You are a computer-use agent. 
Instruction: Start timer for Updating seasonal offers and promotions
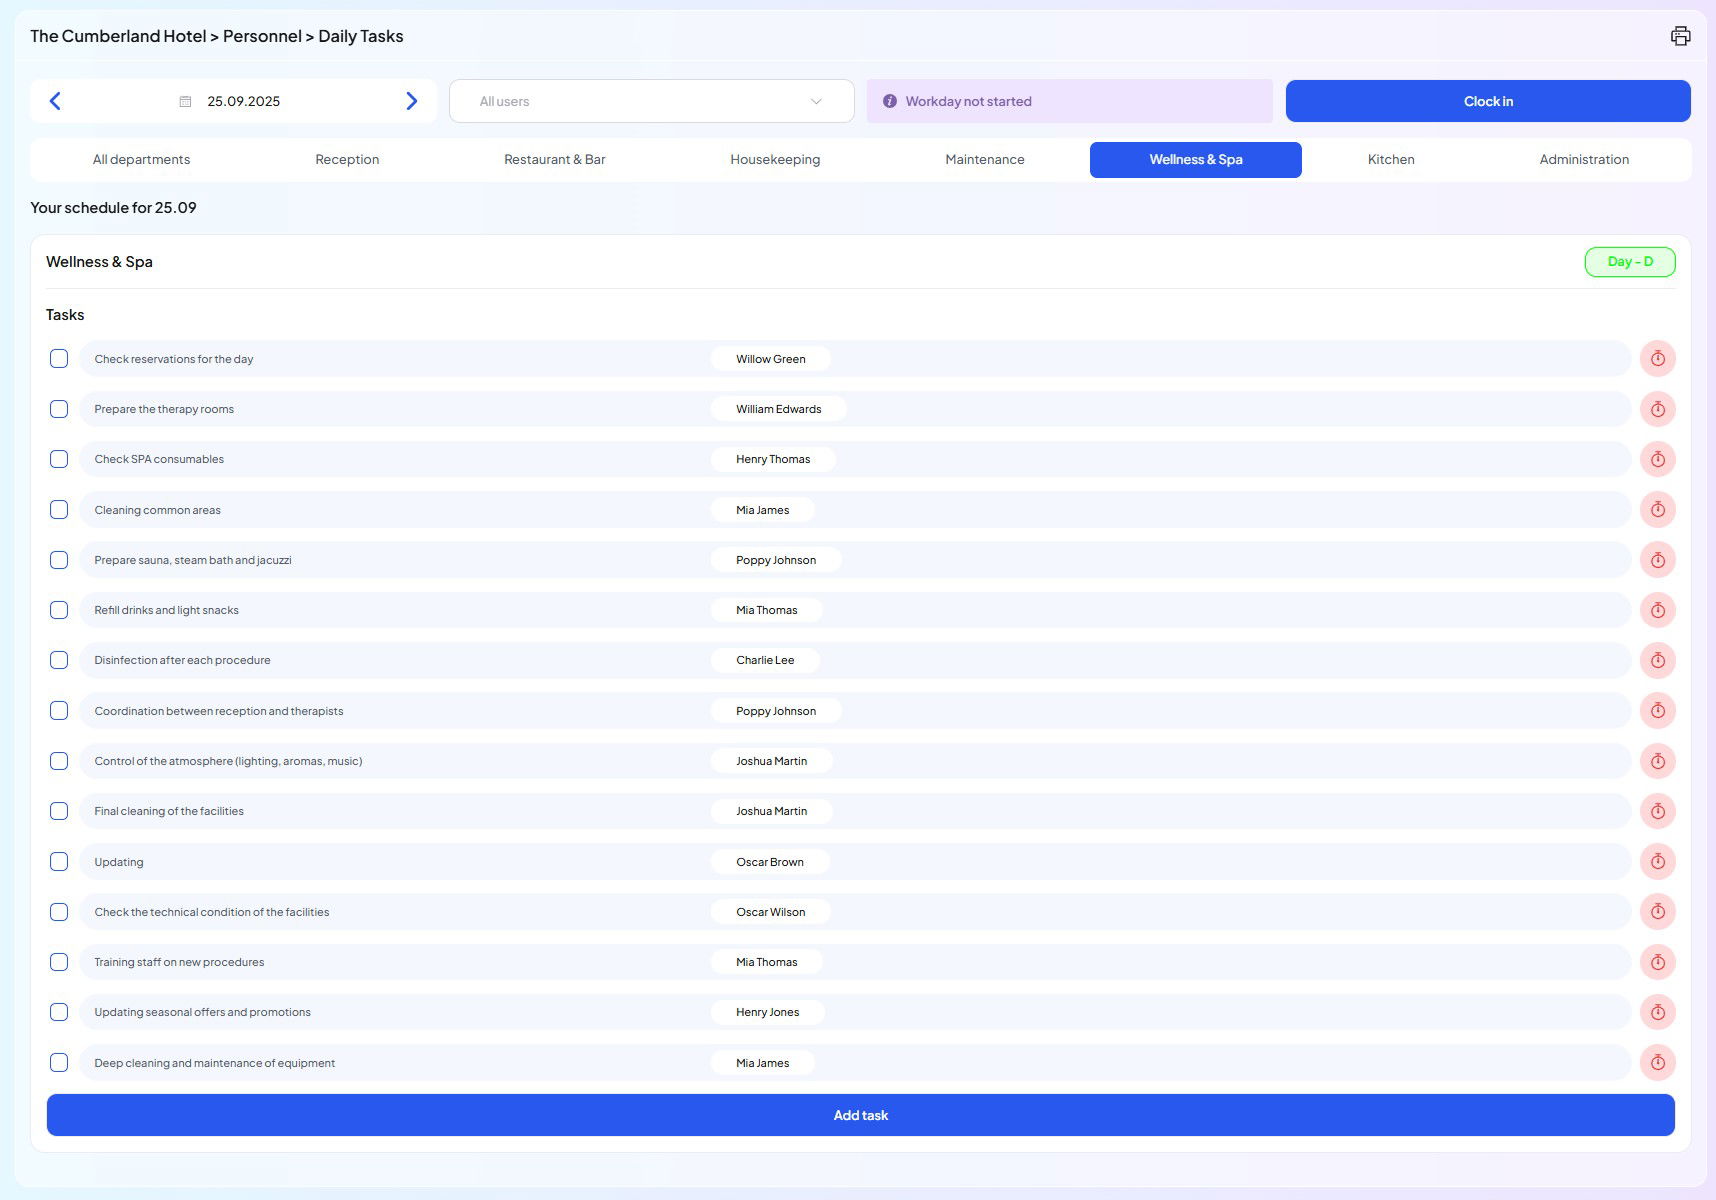click(1657, 1012)
